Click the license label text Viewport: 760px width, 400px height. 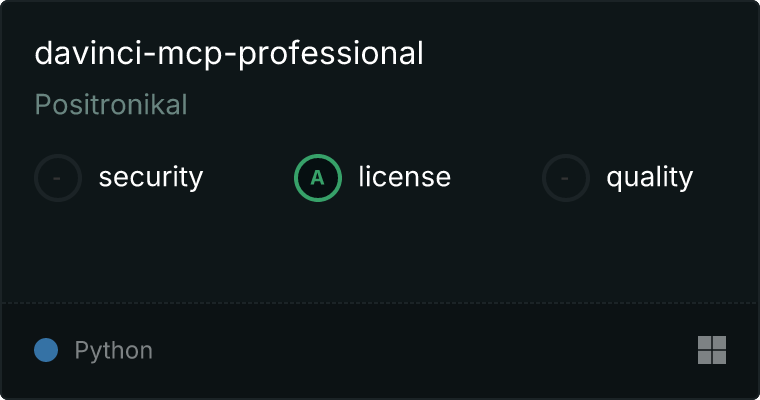(405, 176)
